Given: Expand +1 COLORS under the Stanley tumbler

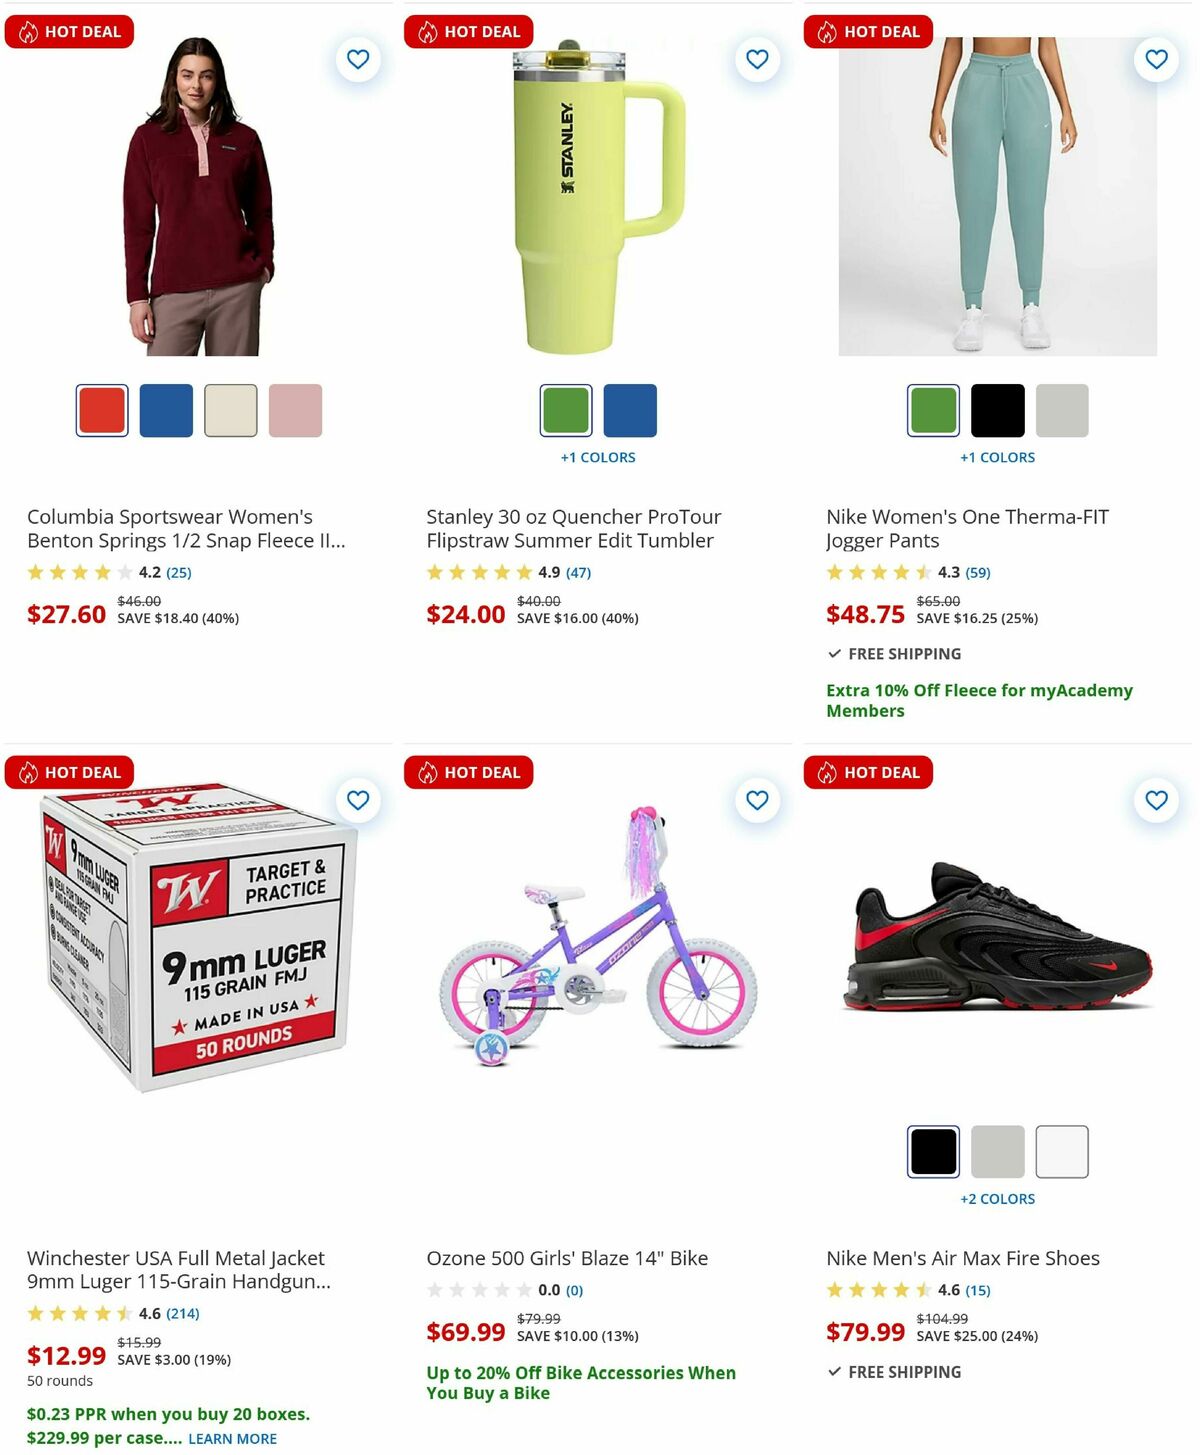Looking at the screenshot, I should [599, 457].
